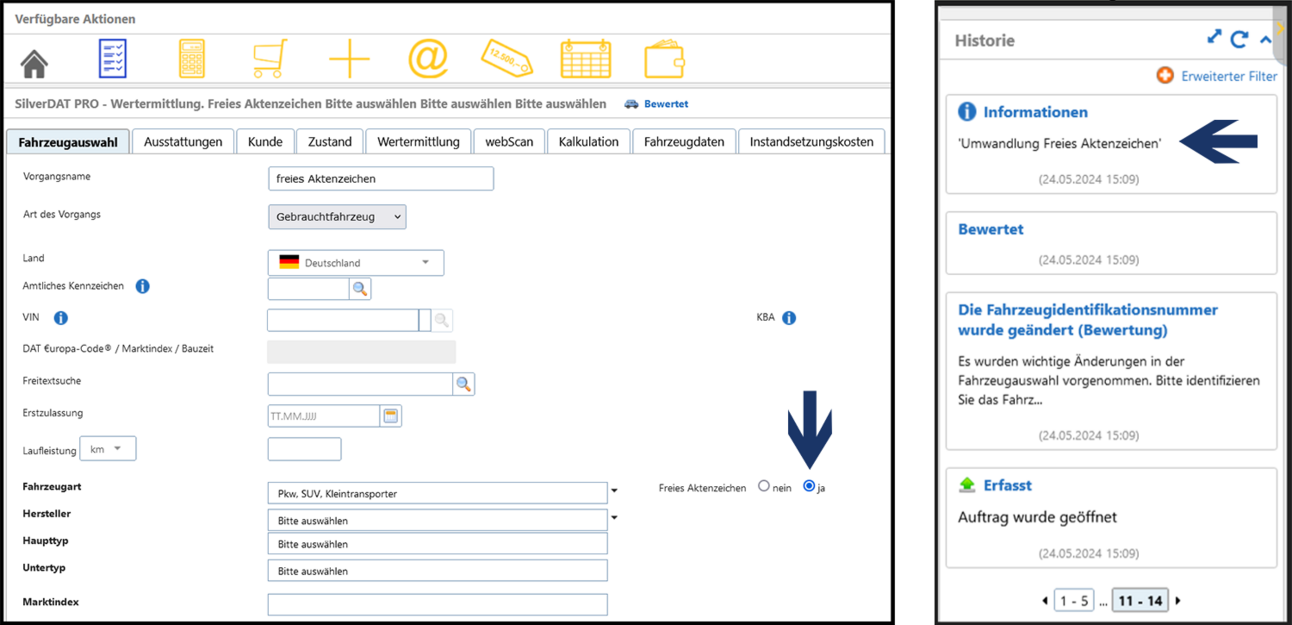This screenshot has width=1292, height=625.
Task: Click the @ email icon
Action: tap(428, 60)
